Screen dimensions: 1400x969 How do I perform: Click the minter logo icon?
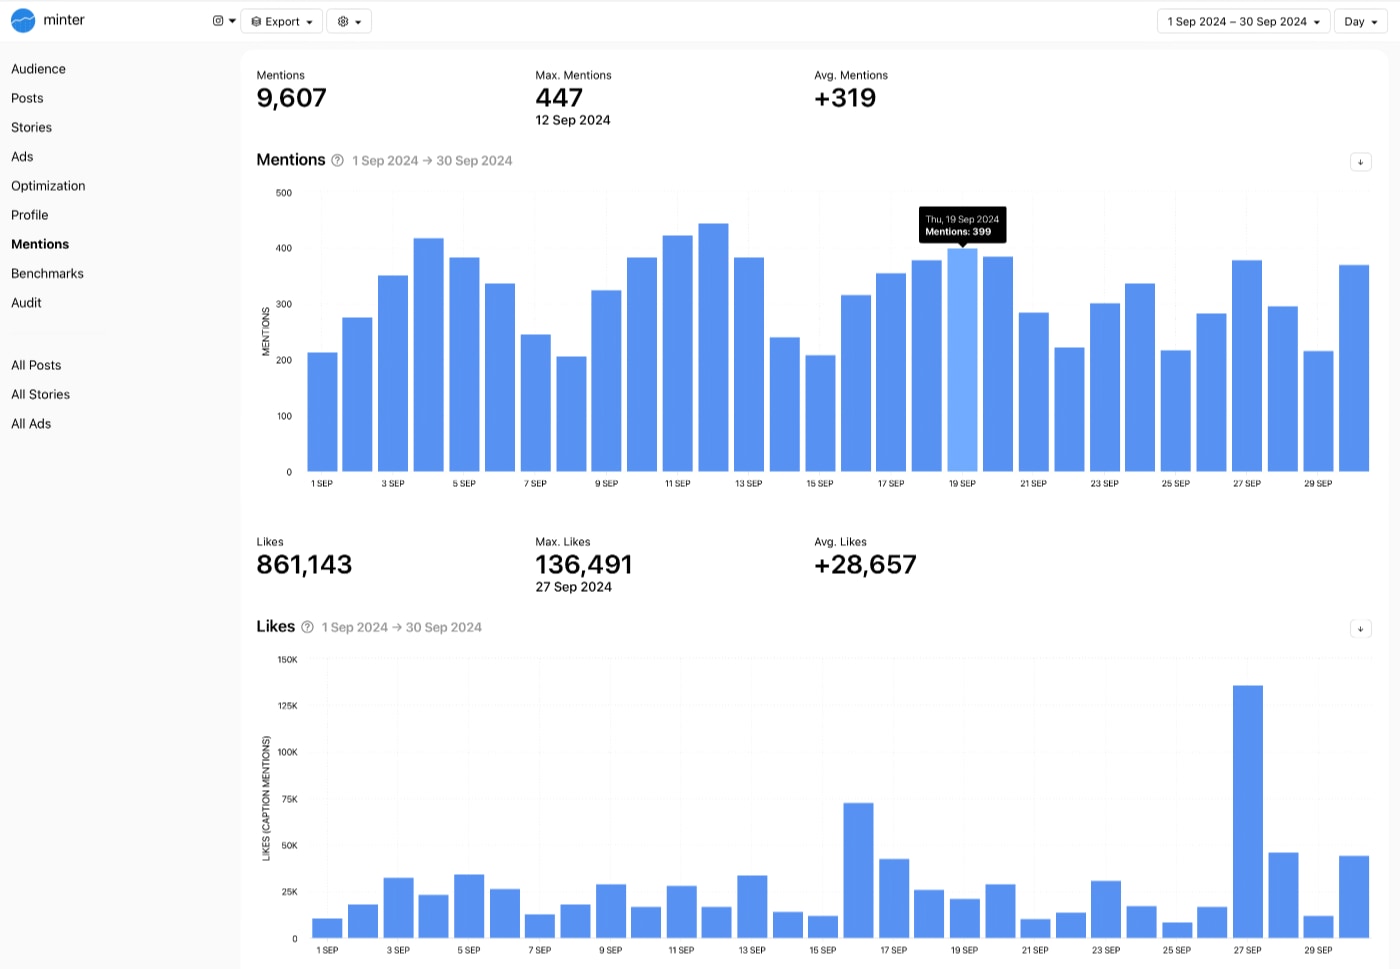coord(23,20)
